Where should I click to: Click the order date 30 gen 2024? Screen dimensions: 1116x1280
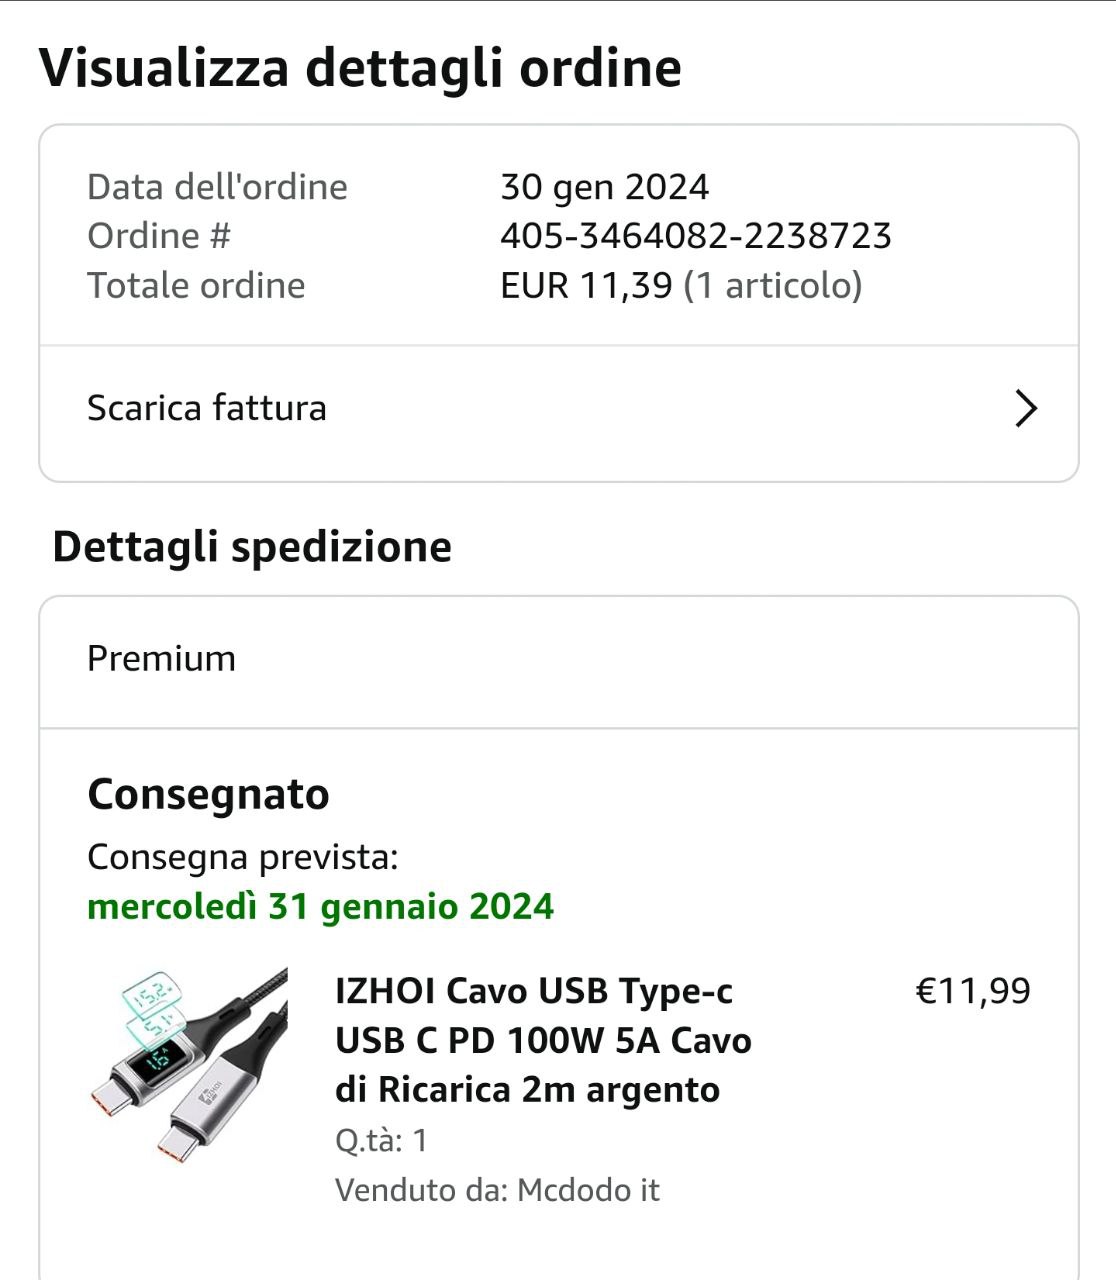point(604,187)
